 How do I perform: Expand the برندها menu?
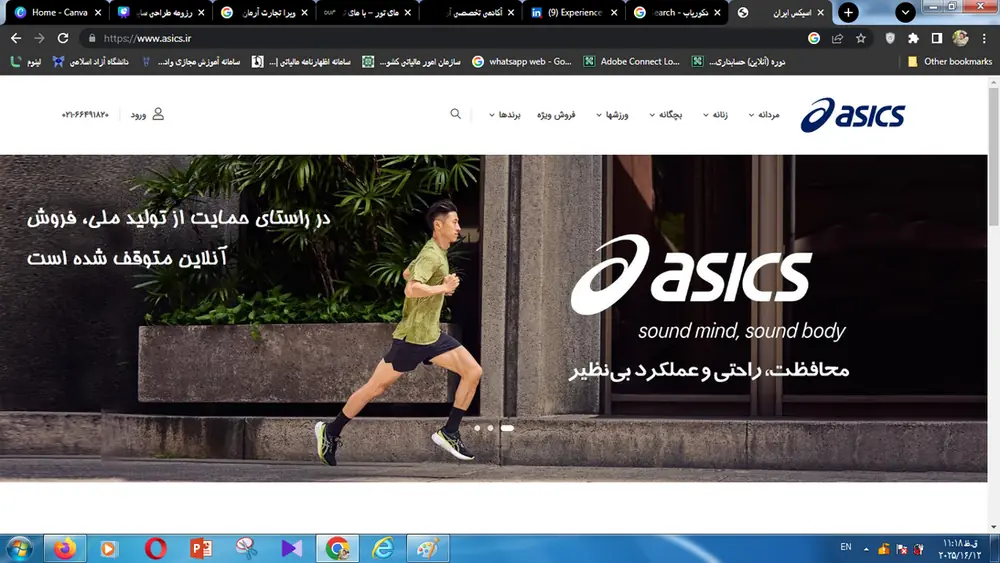[504, 114]
